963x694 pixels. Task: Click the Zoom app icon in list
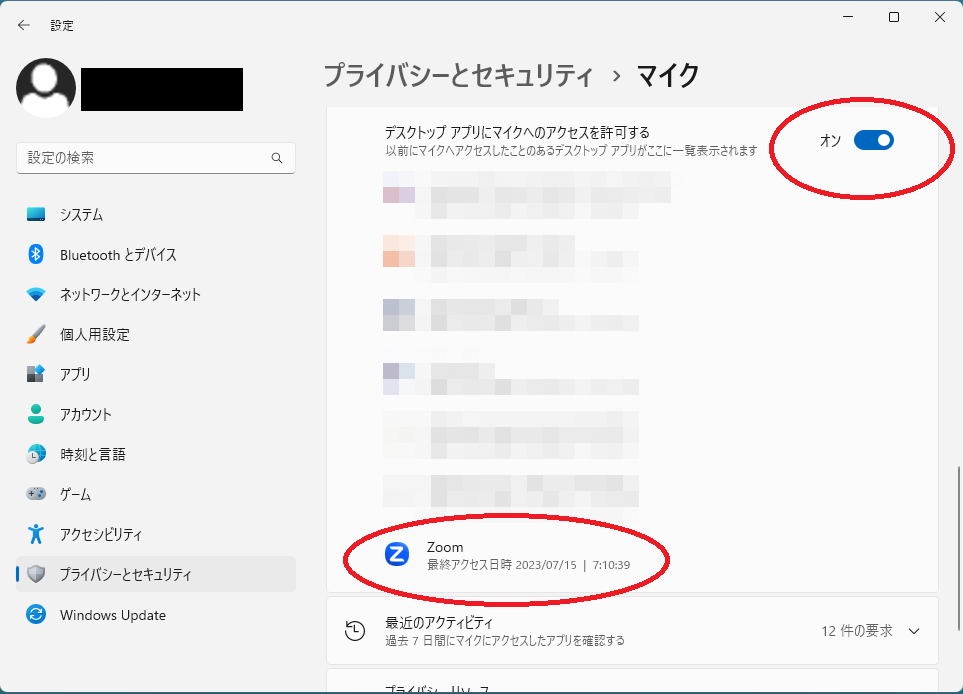(397, 555)
